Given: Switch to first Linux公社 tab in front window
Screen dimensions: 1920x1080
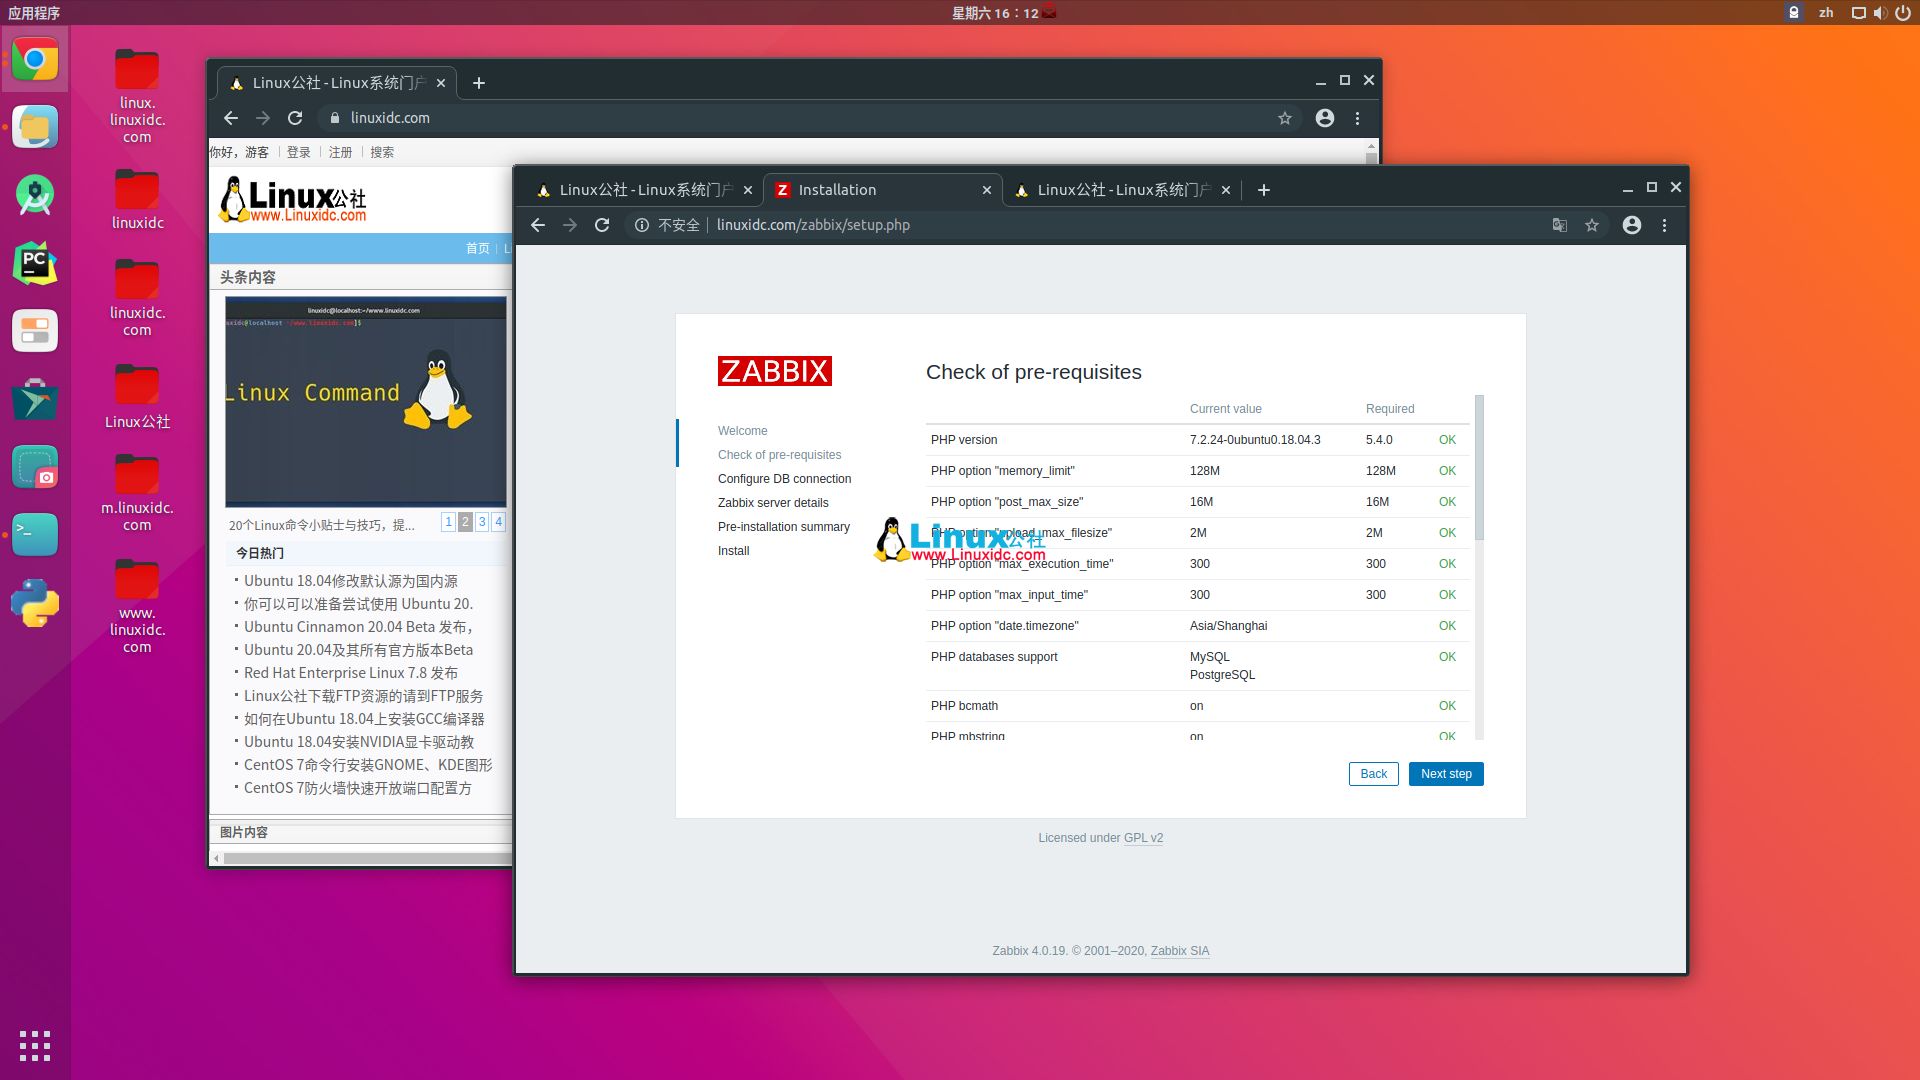Looking at the screenshot, I should (644, 190).
